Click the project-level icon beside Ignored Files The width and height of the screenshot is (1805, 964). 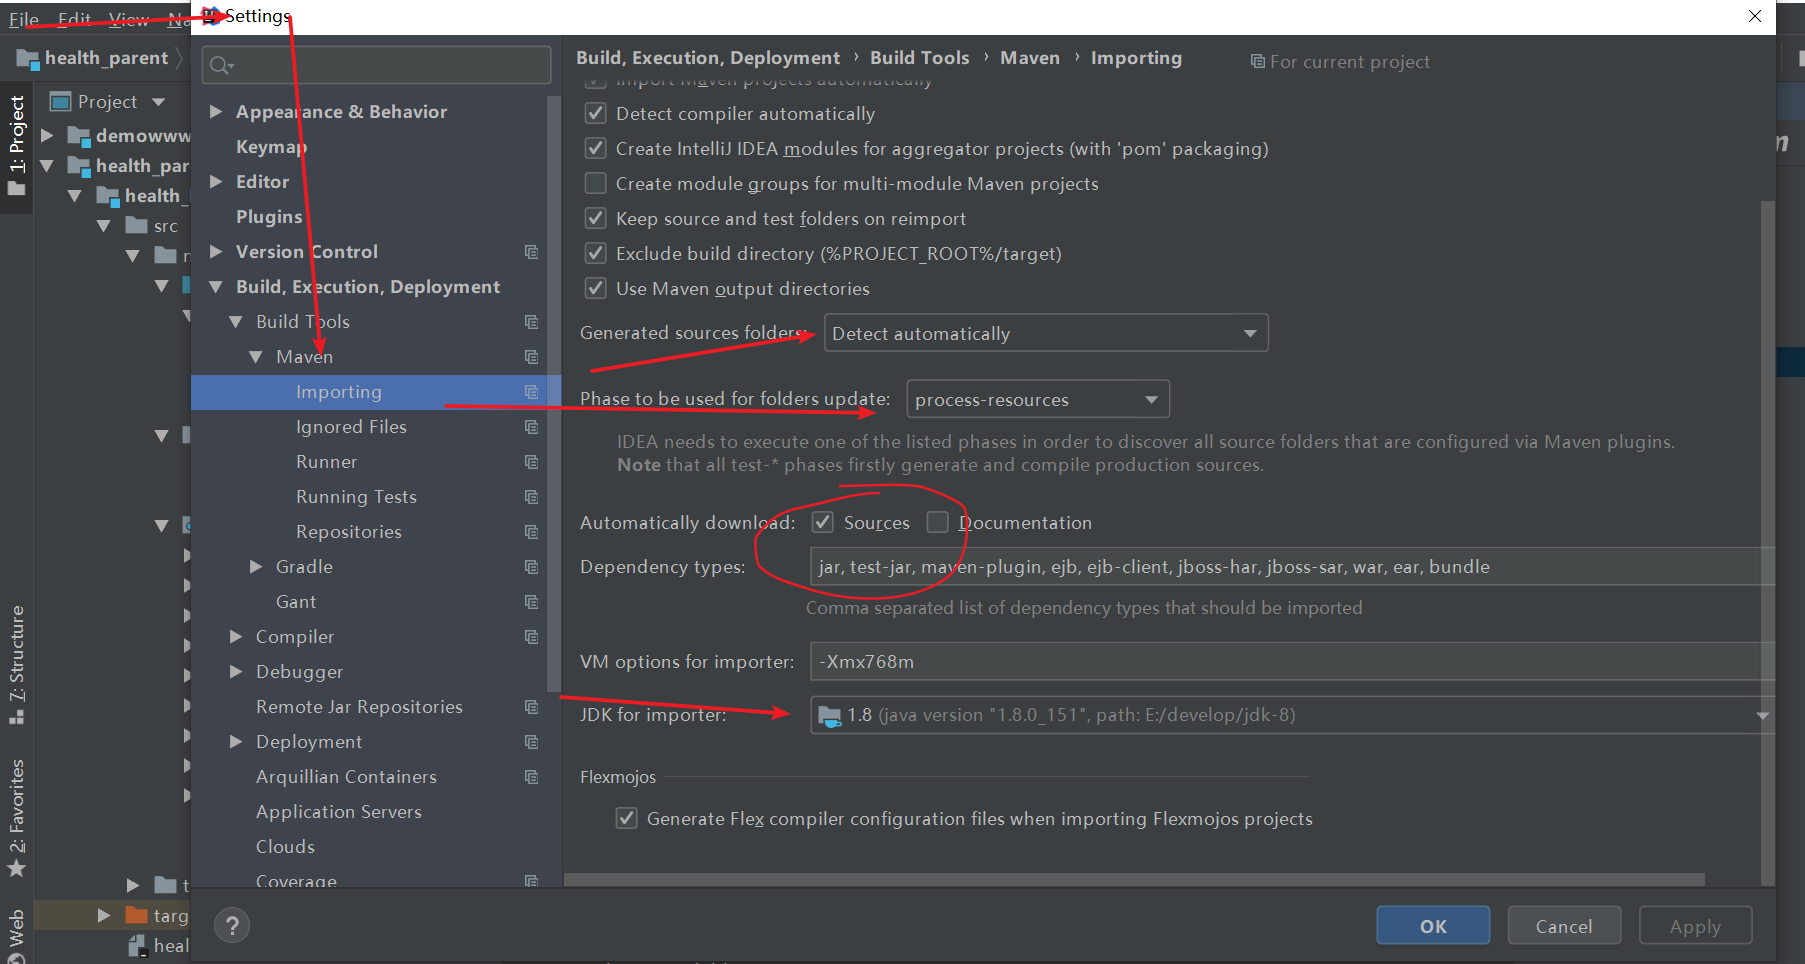tap(531, 427)
